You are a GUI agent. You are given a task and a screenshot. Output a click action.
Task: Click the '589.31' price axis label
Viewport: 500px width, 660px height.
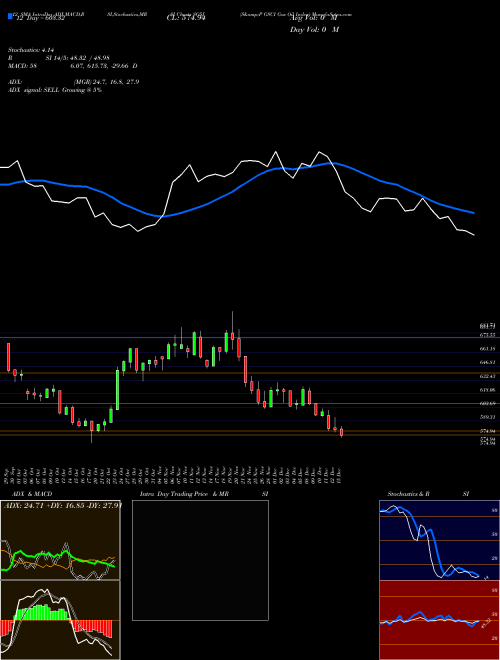486,417
